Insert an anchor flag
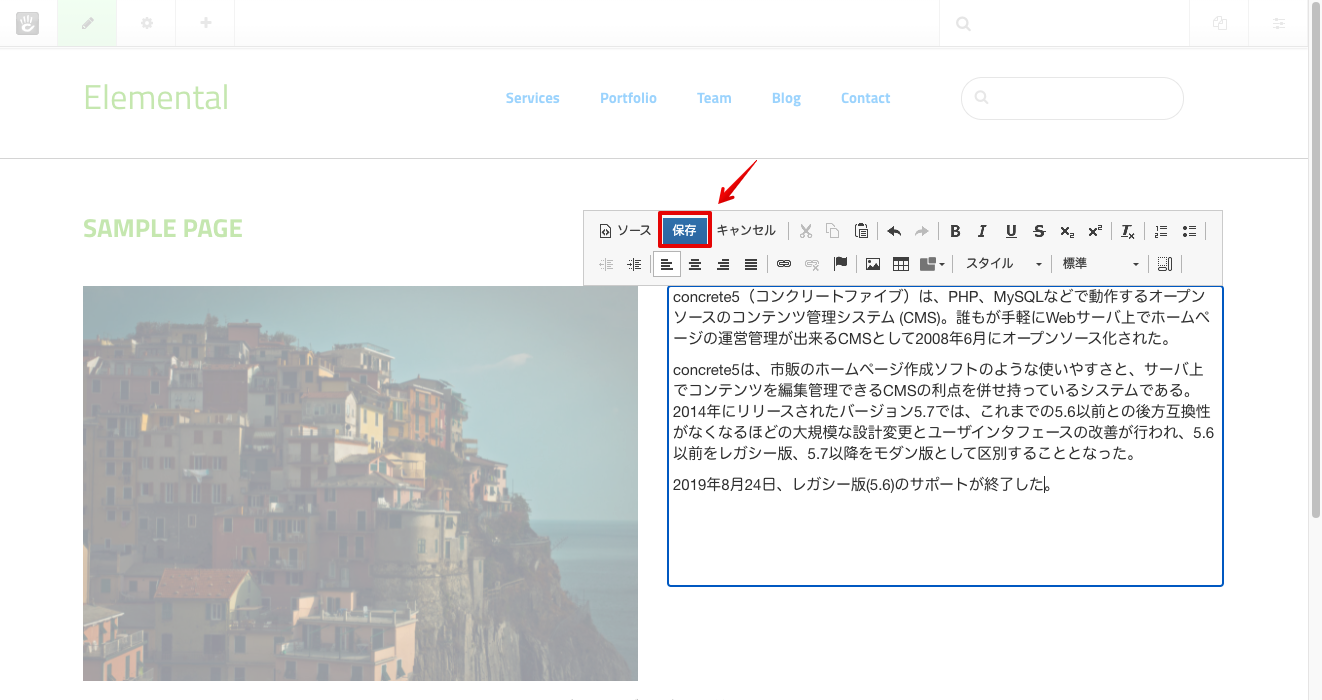 tap(840, 263)
